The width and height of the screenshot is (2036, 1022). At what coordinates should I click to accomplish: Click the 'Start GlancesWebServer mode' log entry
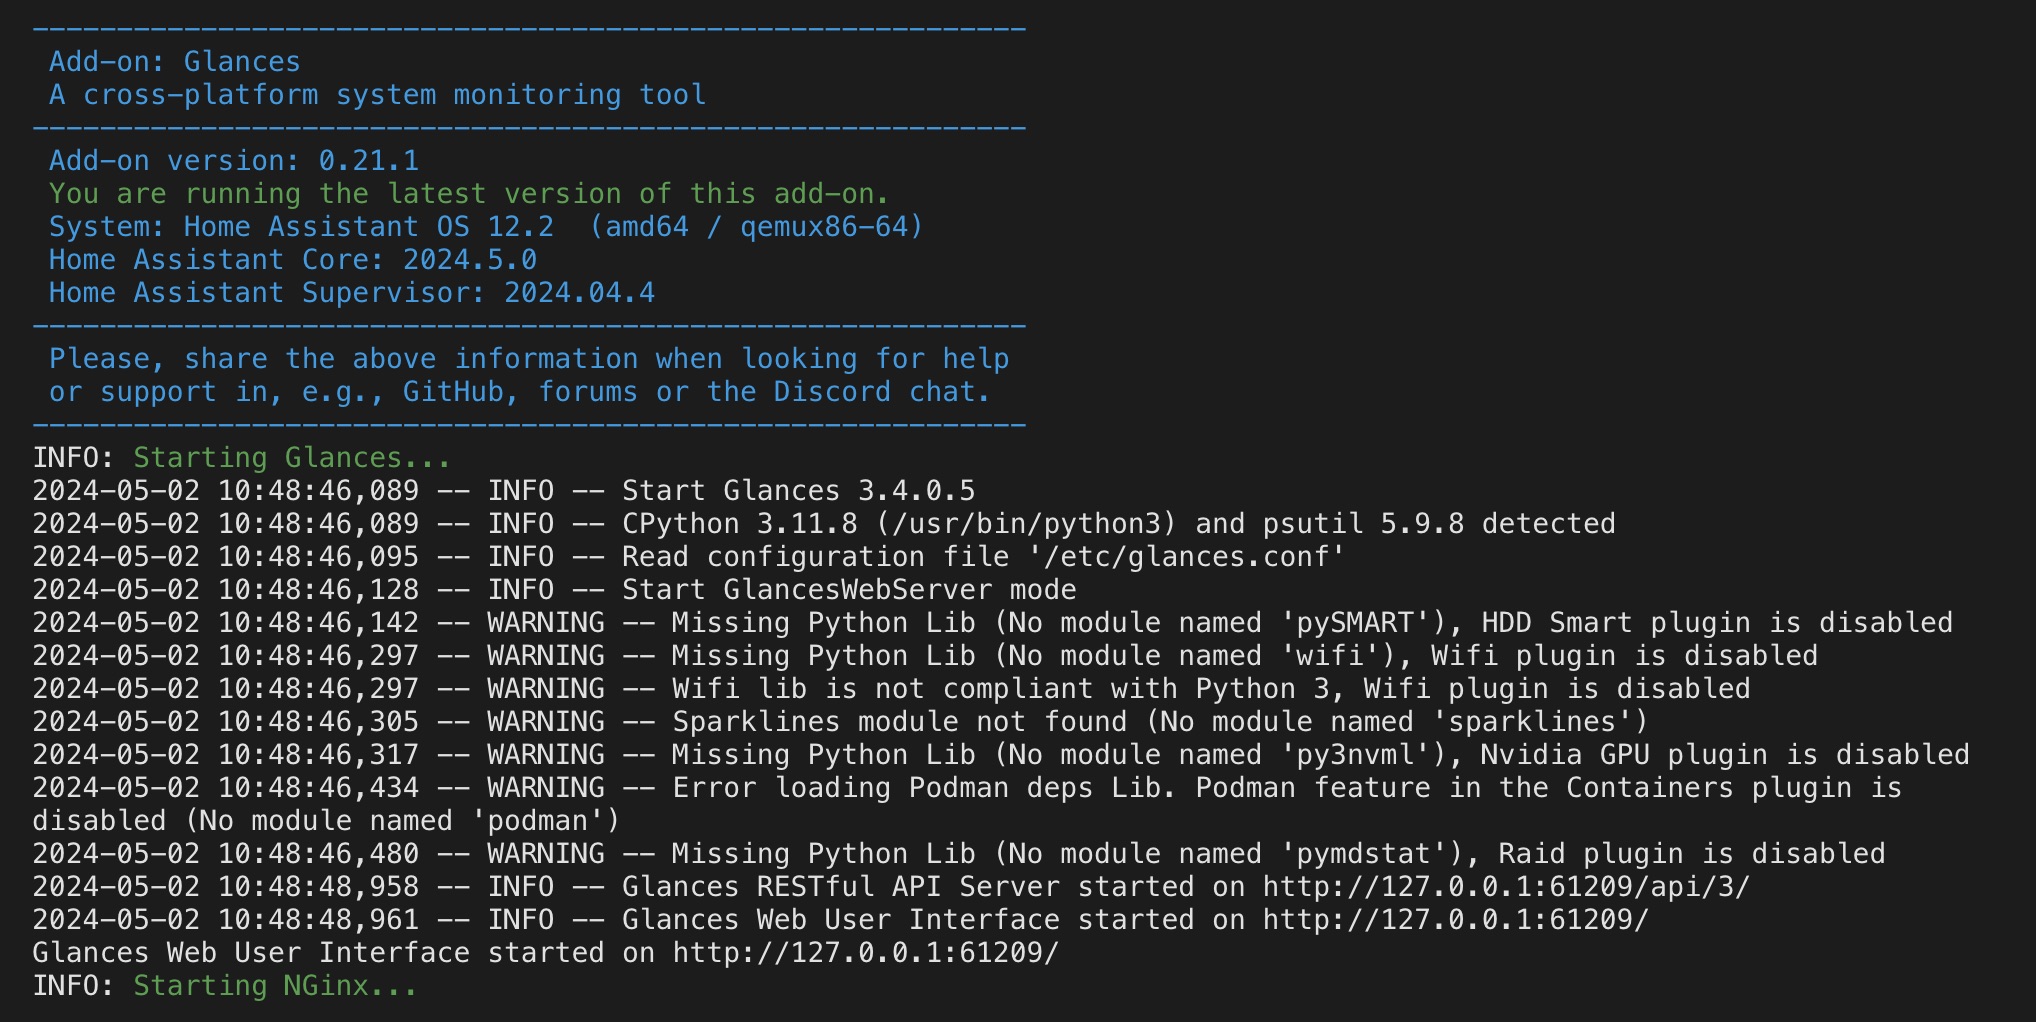[x=849, y=590]
